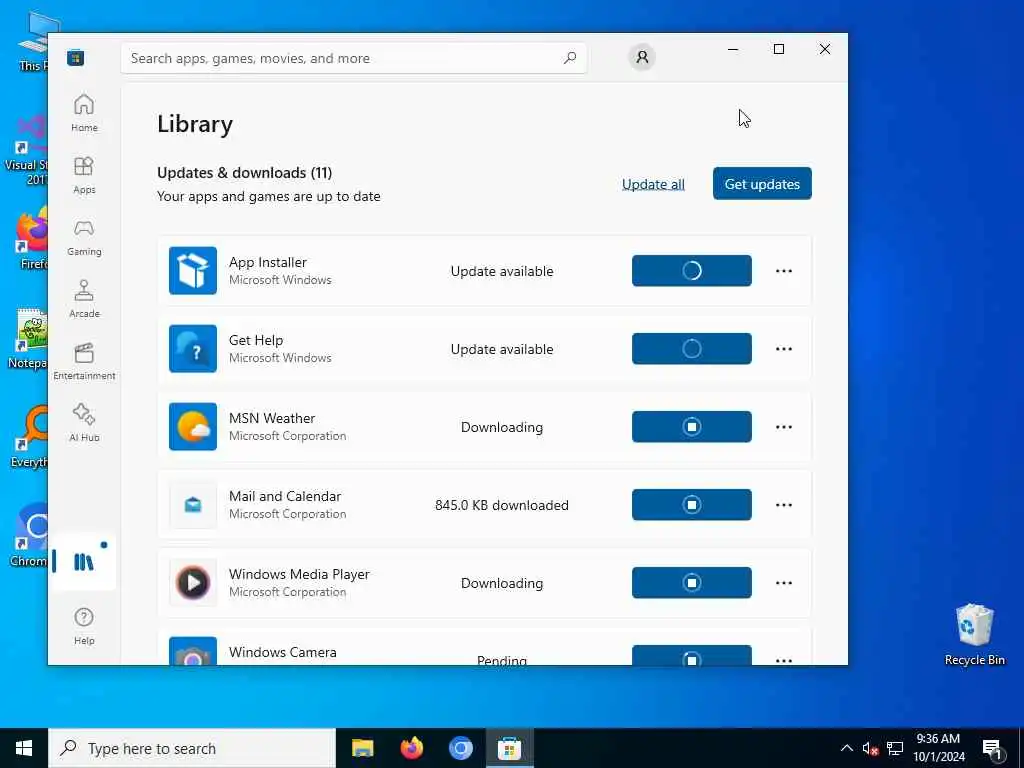This screenshot has height=768, width=1024.
Task: Click the Get Help update progress button
Action: [x=692, y=349]
